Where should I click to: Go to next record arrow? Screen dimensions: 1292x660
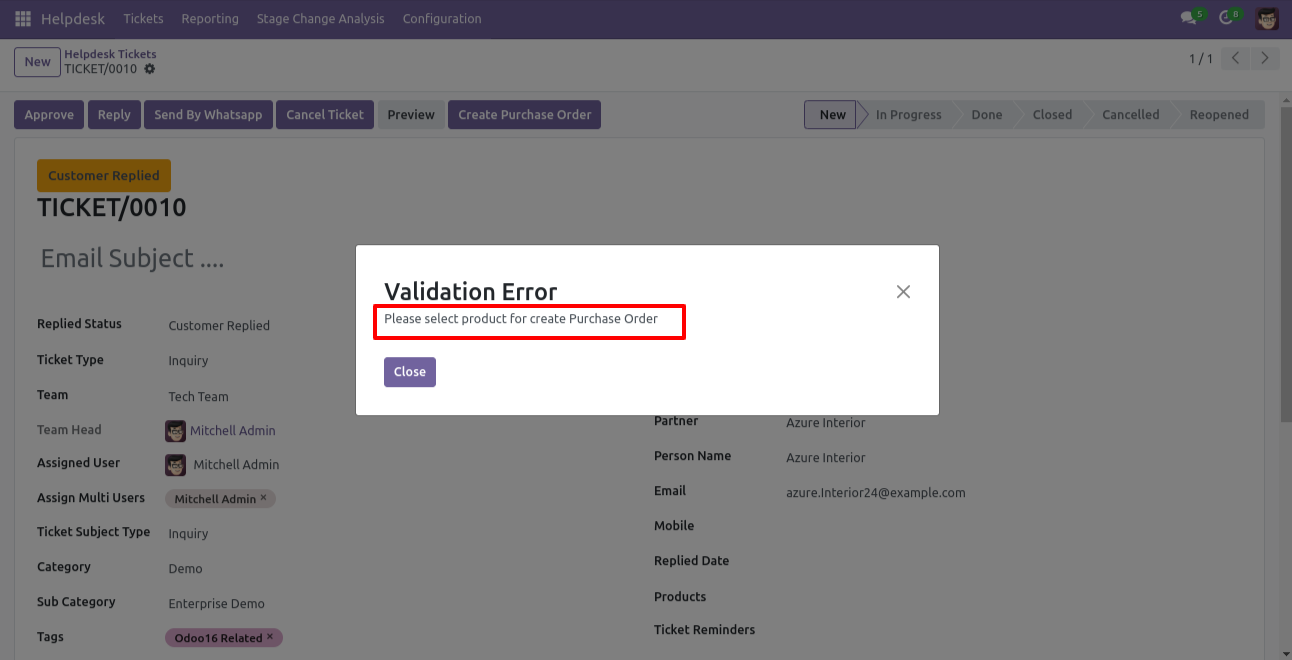(x=1265, y=59)
